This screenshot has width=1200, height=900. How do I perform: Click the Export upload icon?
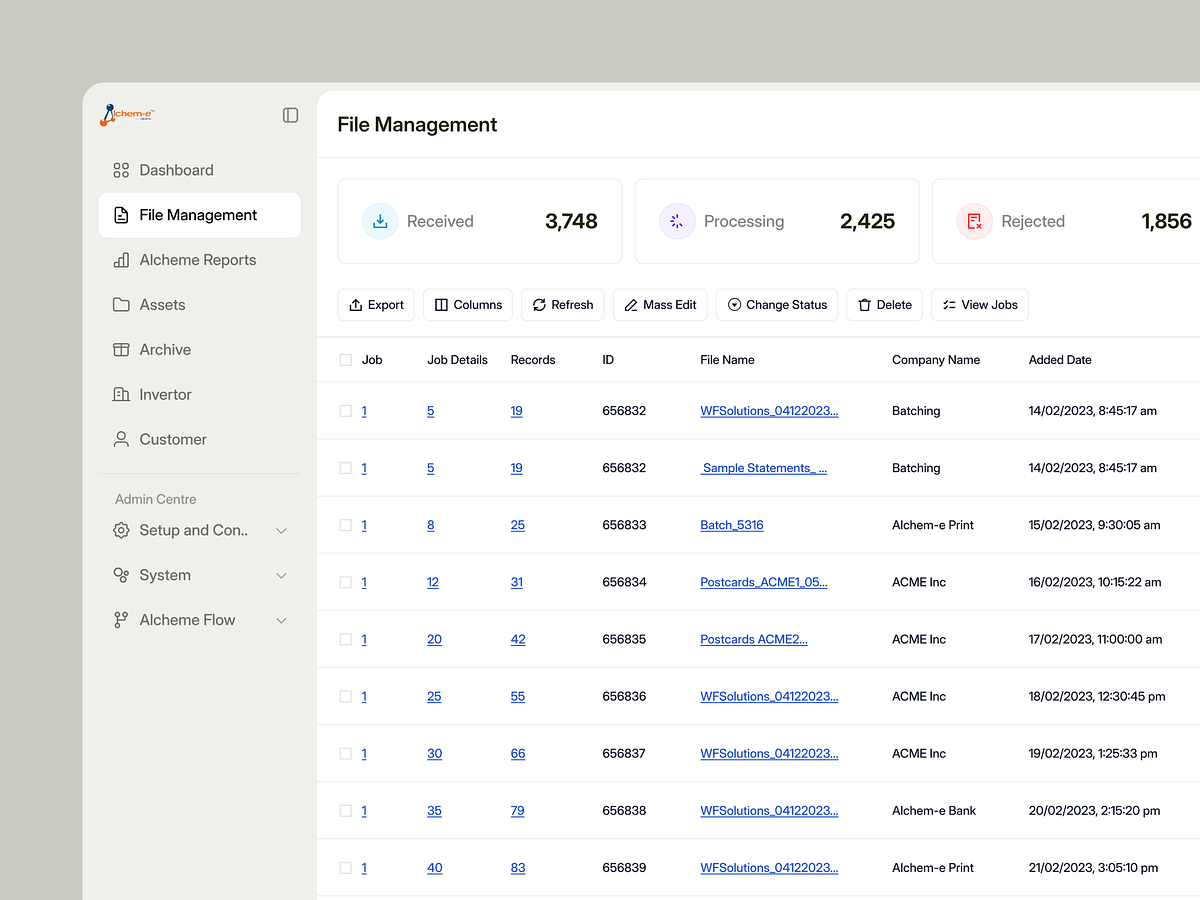(356, 305)
